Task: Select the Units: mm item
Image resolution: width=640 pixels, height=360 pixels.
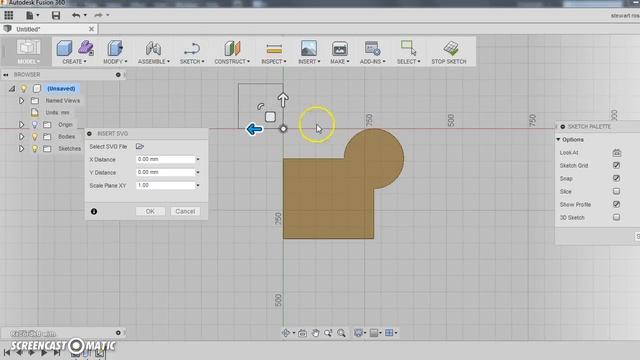Action: [57, 113]
